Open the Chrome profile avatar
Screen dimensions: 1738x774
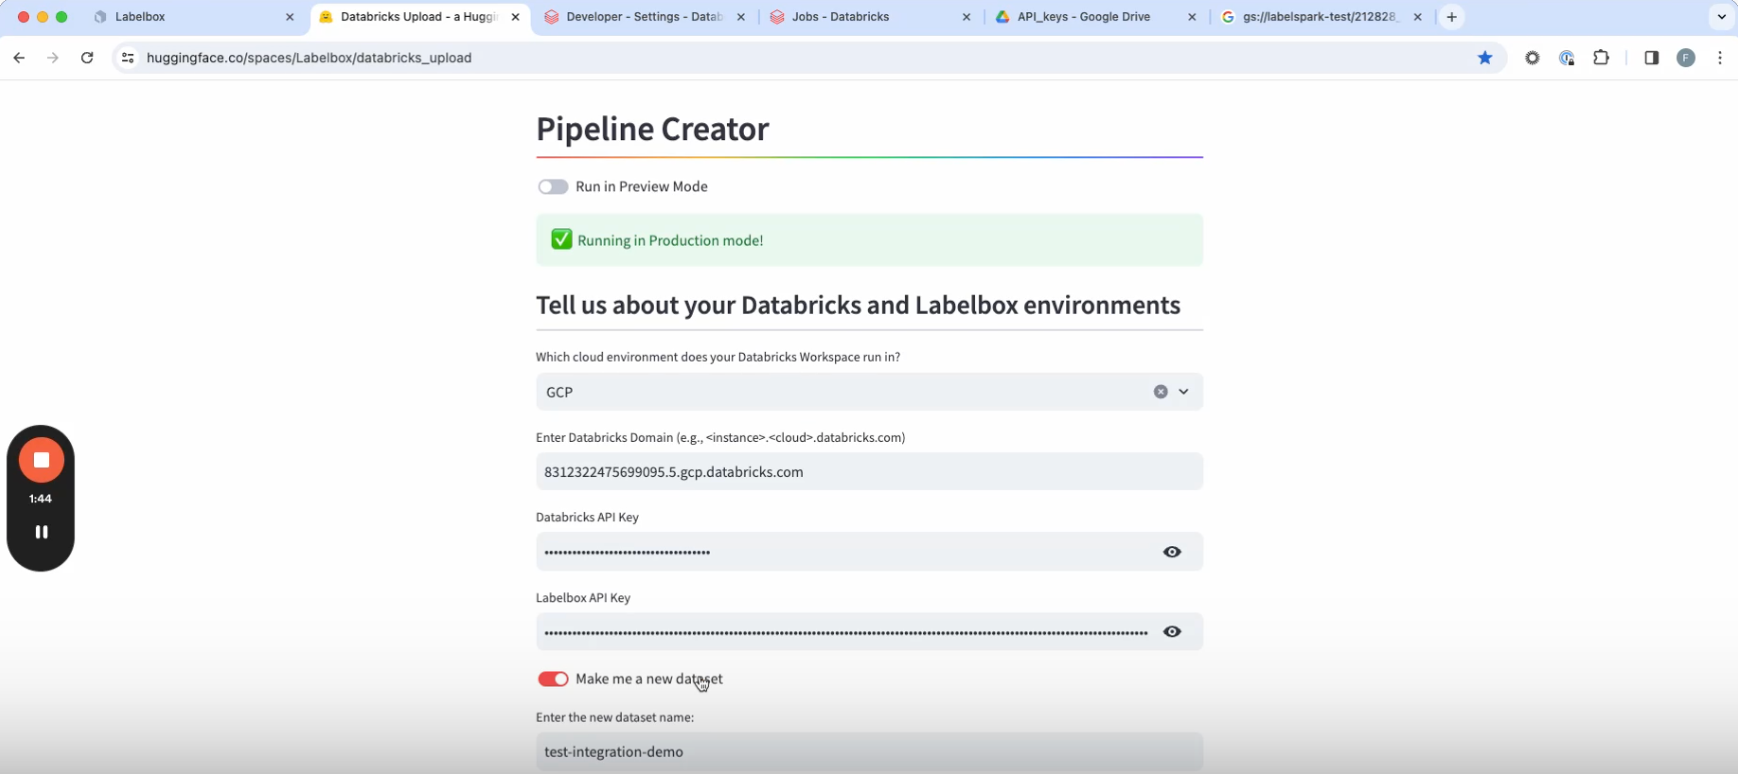(x=1686, y=58)
